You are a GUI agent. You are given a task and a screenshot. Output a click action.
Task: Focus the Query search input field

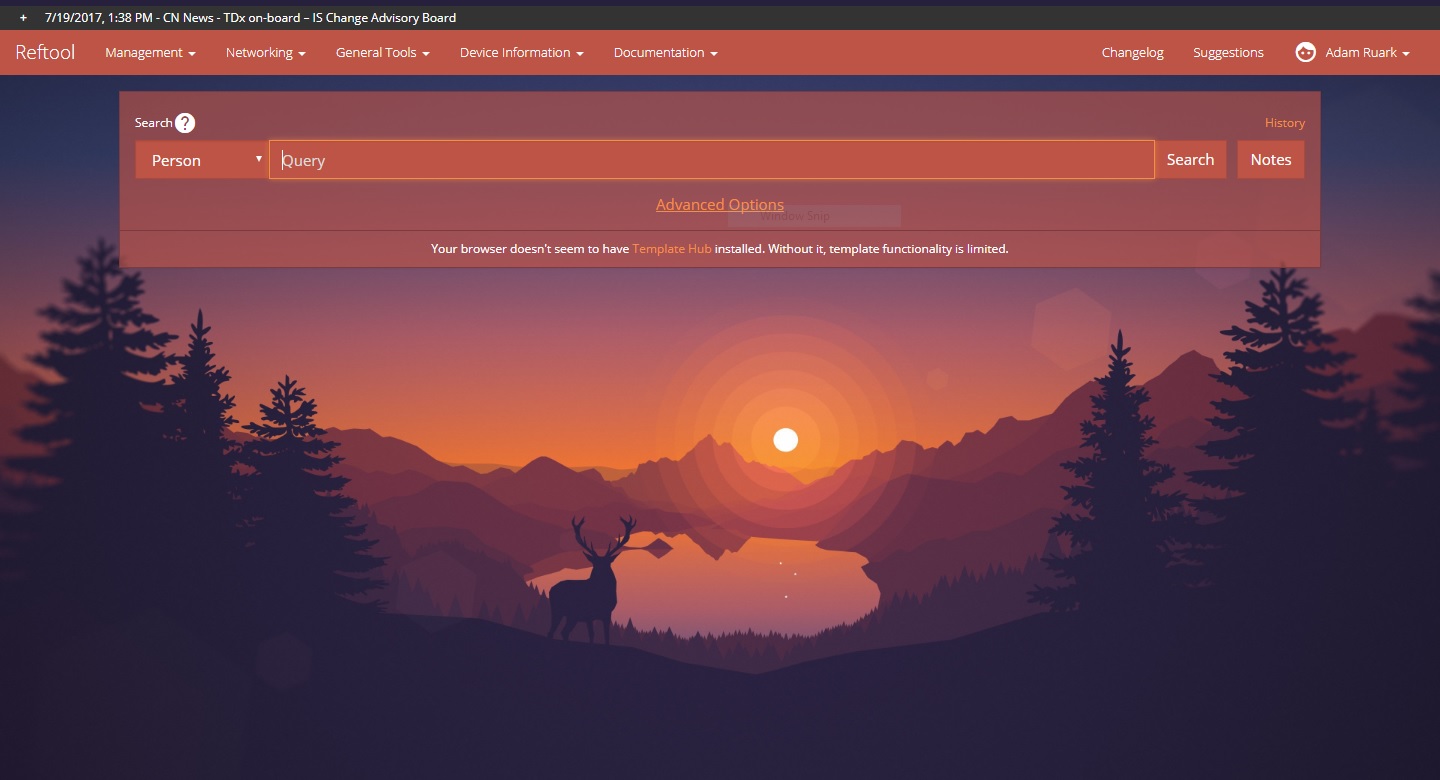coord(712,160)
